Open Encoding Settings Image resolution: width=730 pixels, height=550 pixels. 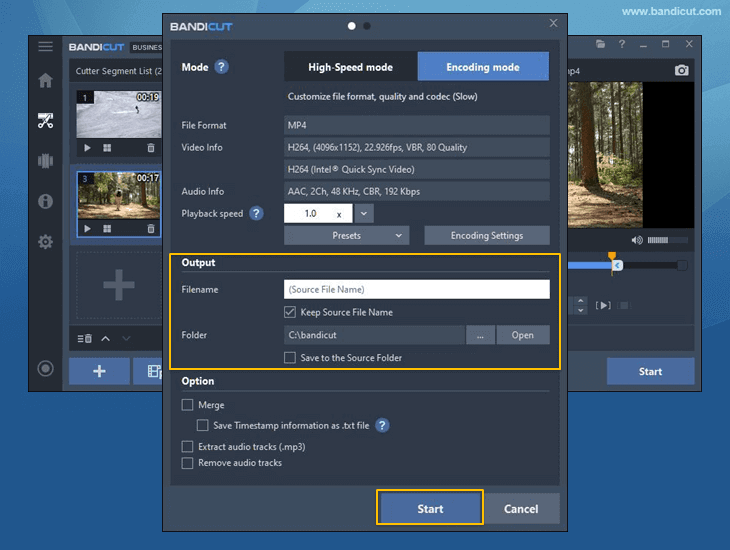click(x=487, y=236)
